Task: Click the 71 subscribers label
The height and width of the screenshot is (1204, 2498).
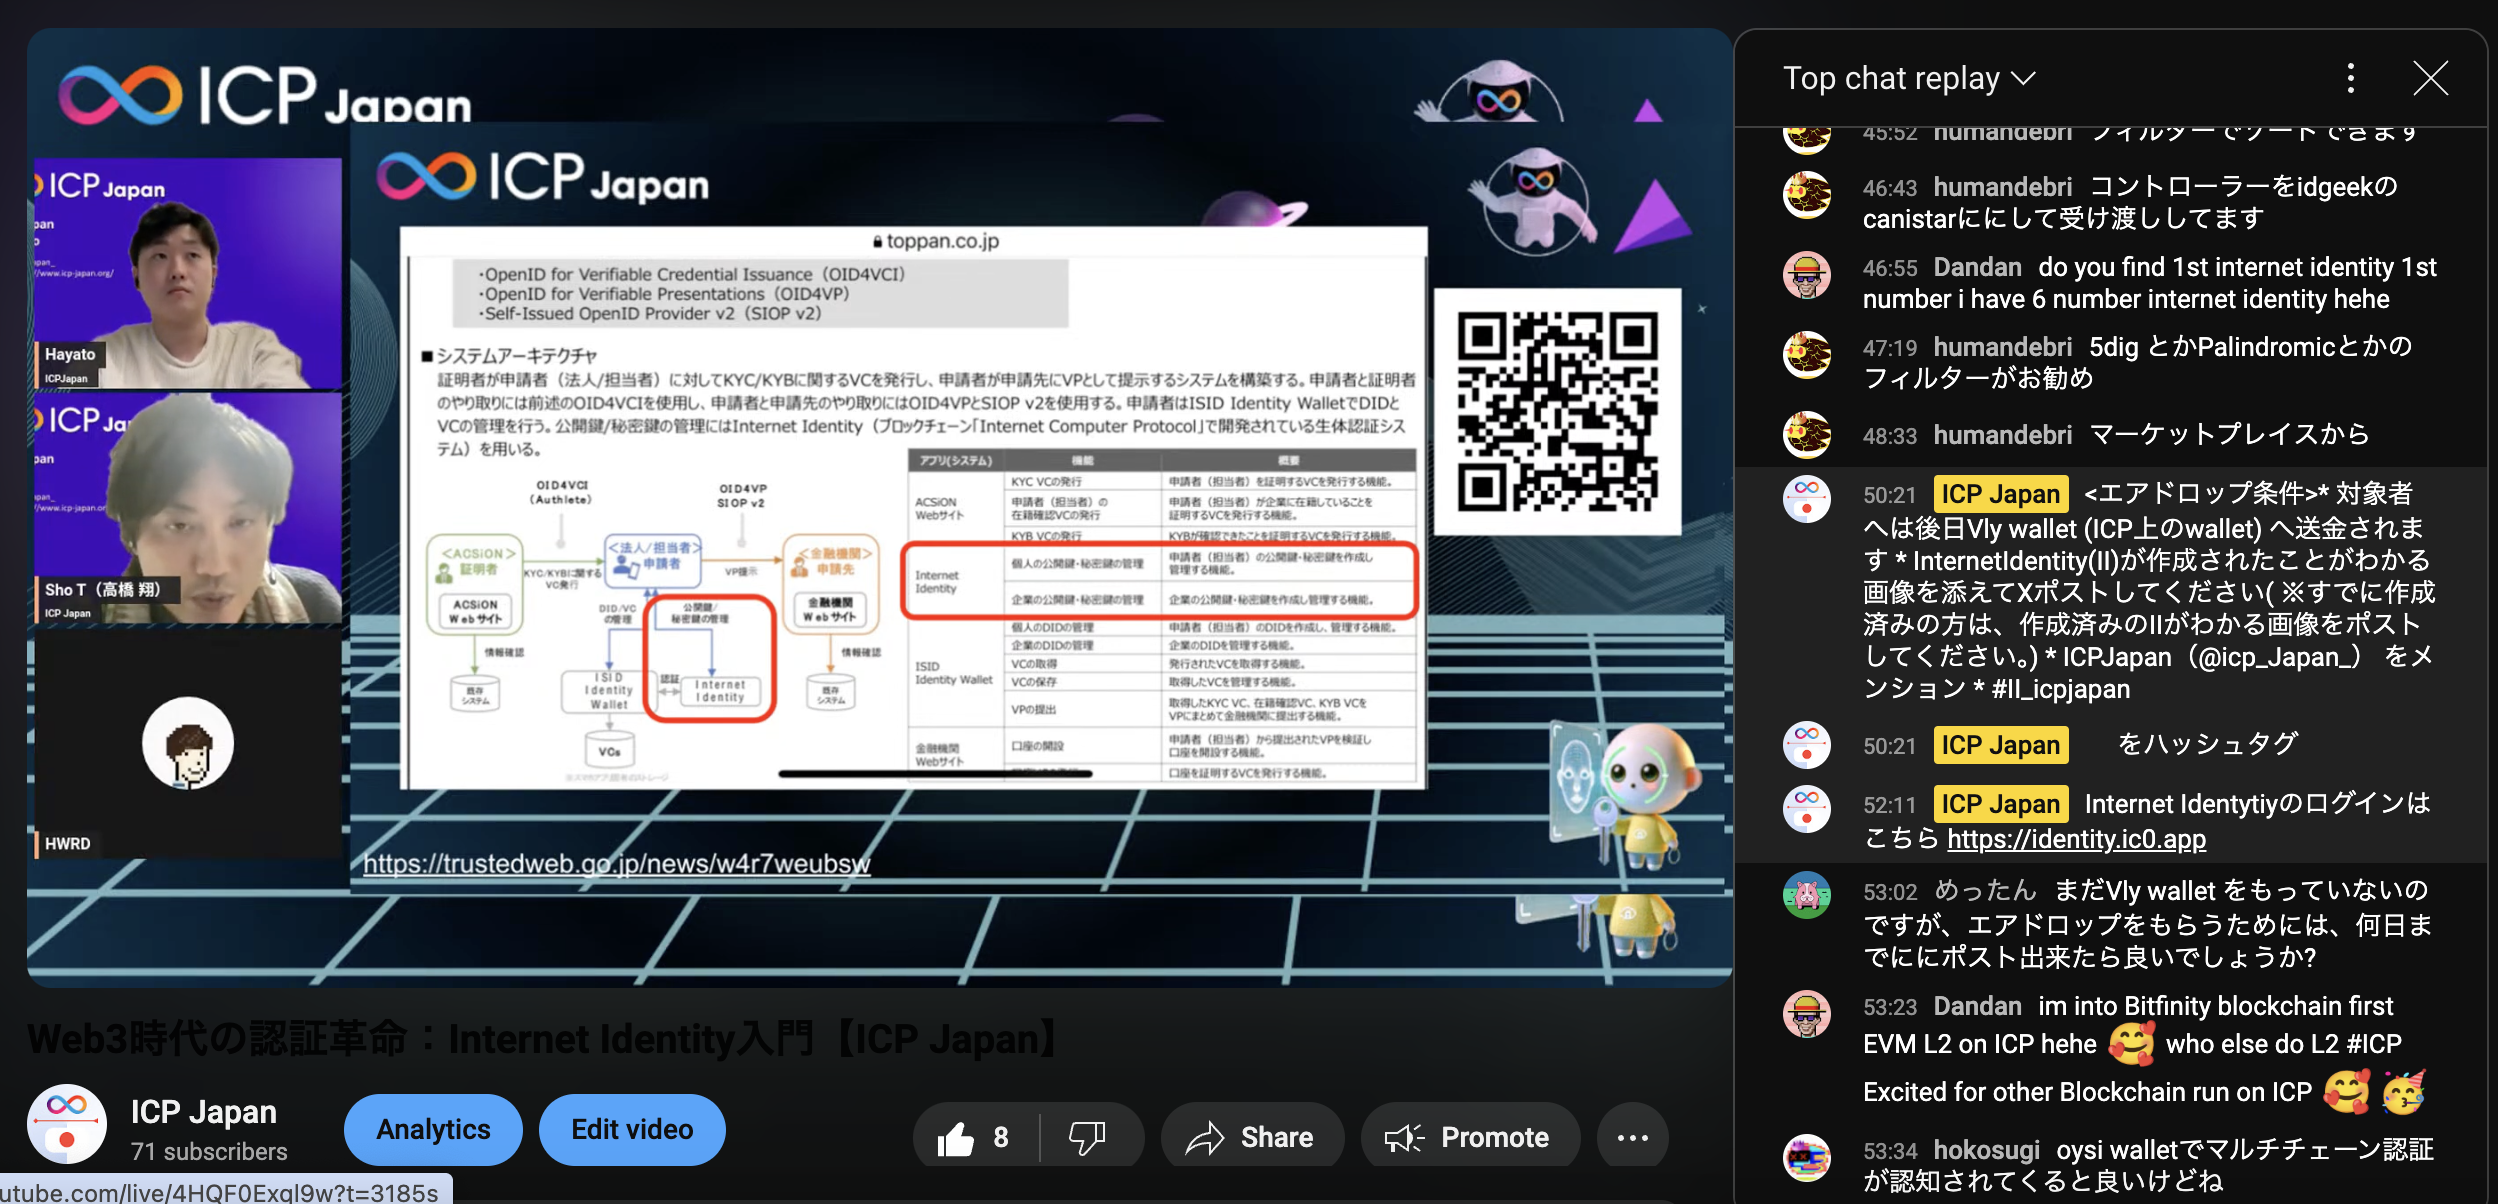Action: 207,1150
